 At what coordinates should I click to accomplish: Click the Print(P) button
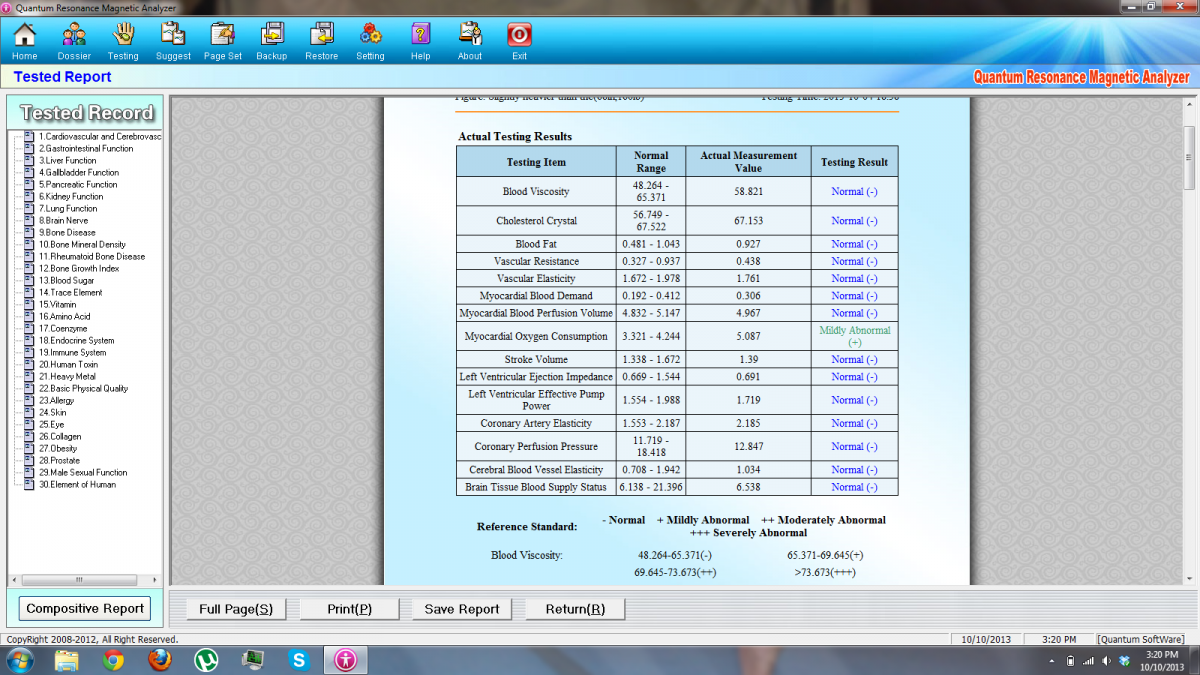pos(350,608)
